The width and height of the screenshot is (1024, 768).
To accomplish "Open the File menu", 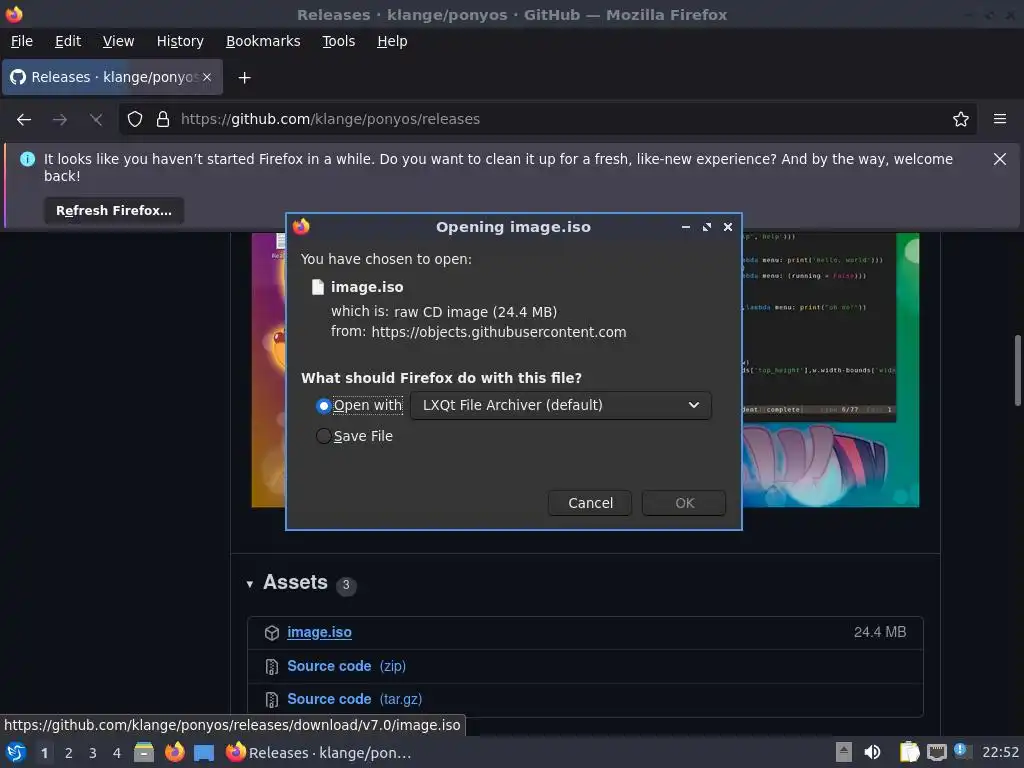I will click(22, 41).
